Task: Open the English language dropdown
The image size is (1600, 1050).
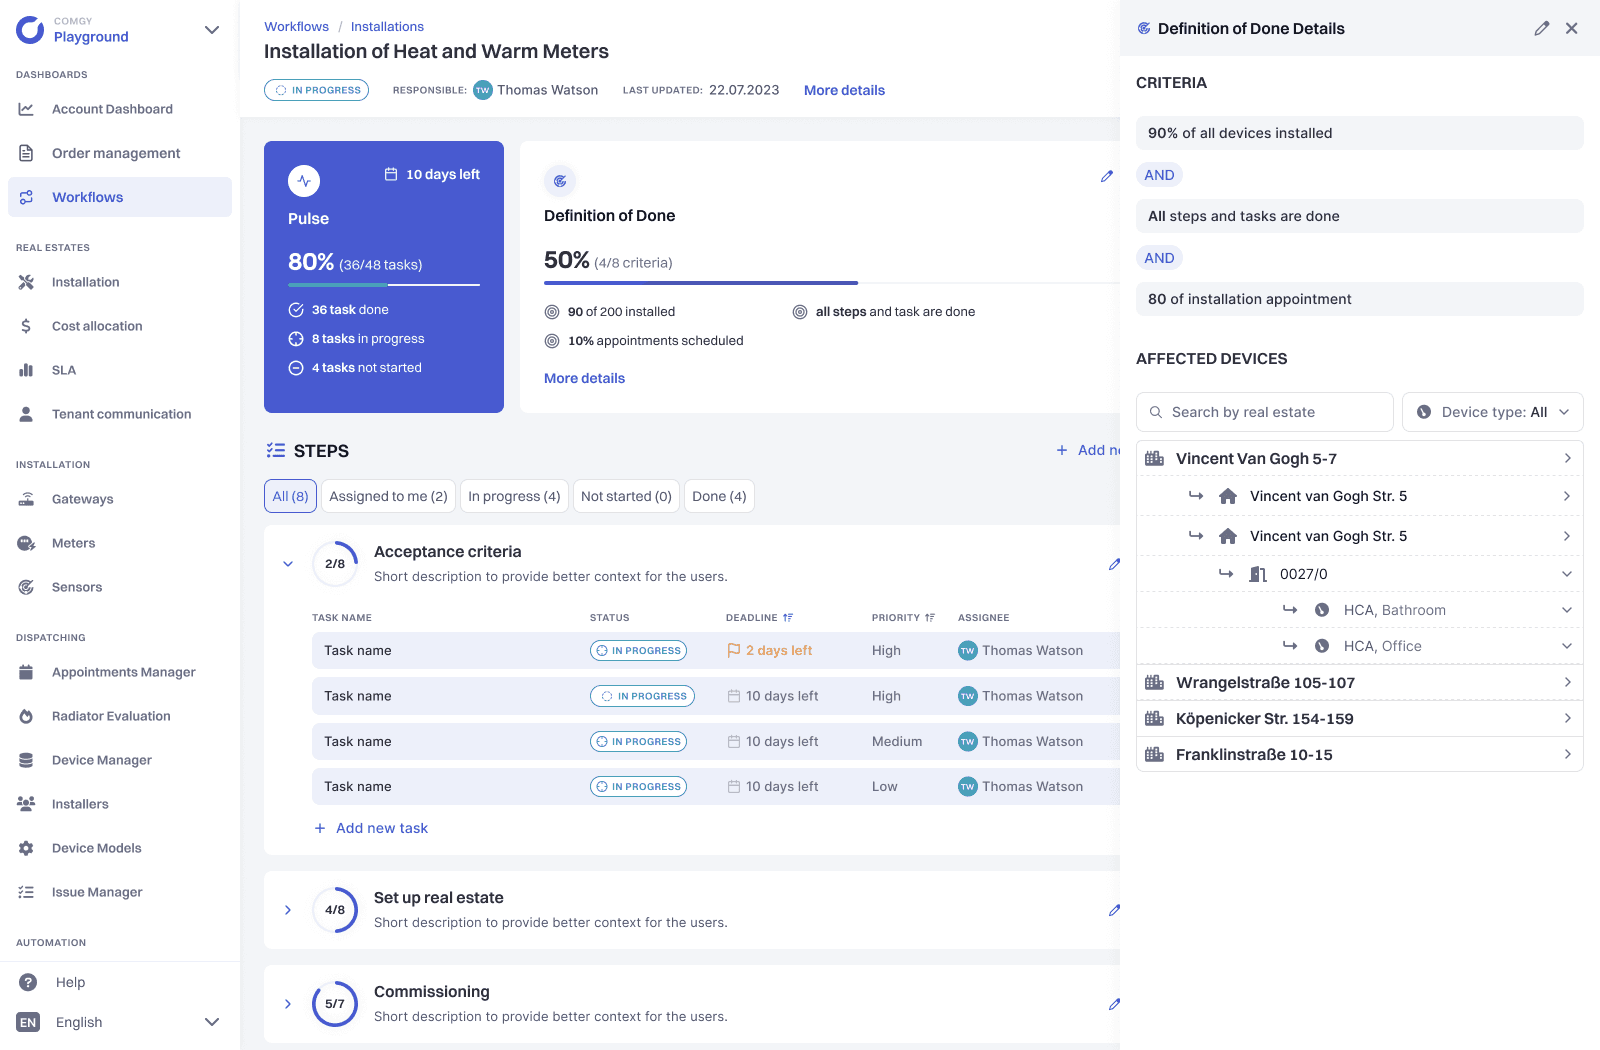Action: (x=212, y=1022)
